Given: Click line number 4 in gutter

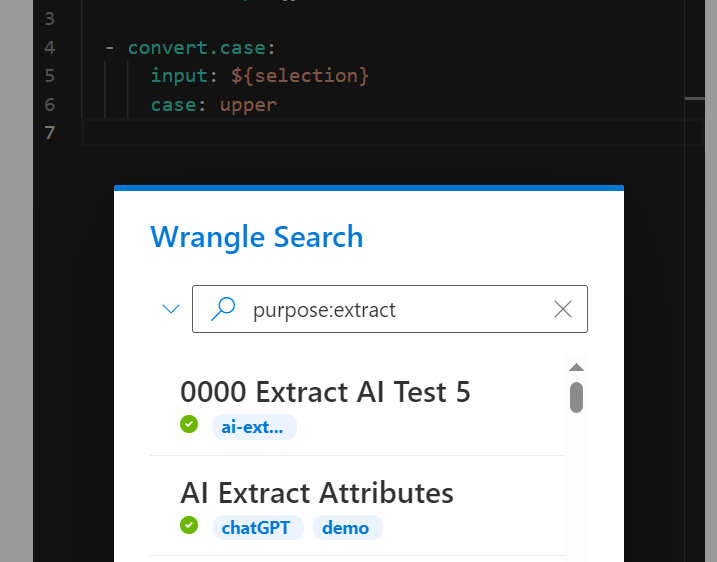Looking at the screenshot, I should click(x=49, y=48).
